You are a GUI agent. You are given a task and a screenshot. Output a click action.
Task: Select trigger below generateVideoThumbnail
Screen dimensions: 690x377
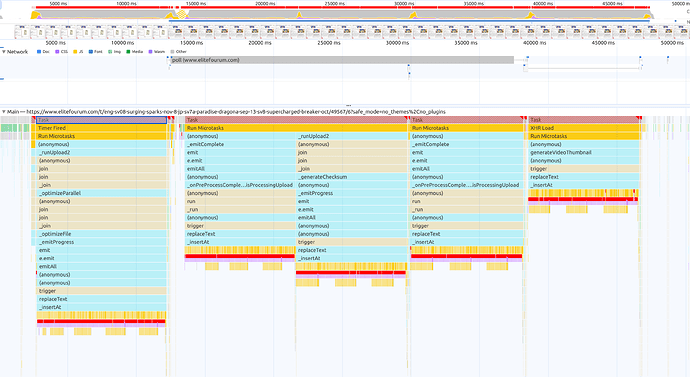pyautogui.click(x=584, y=169)
